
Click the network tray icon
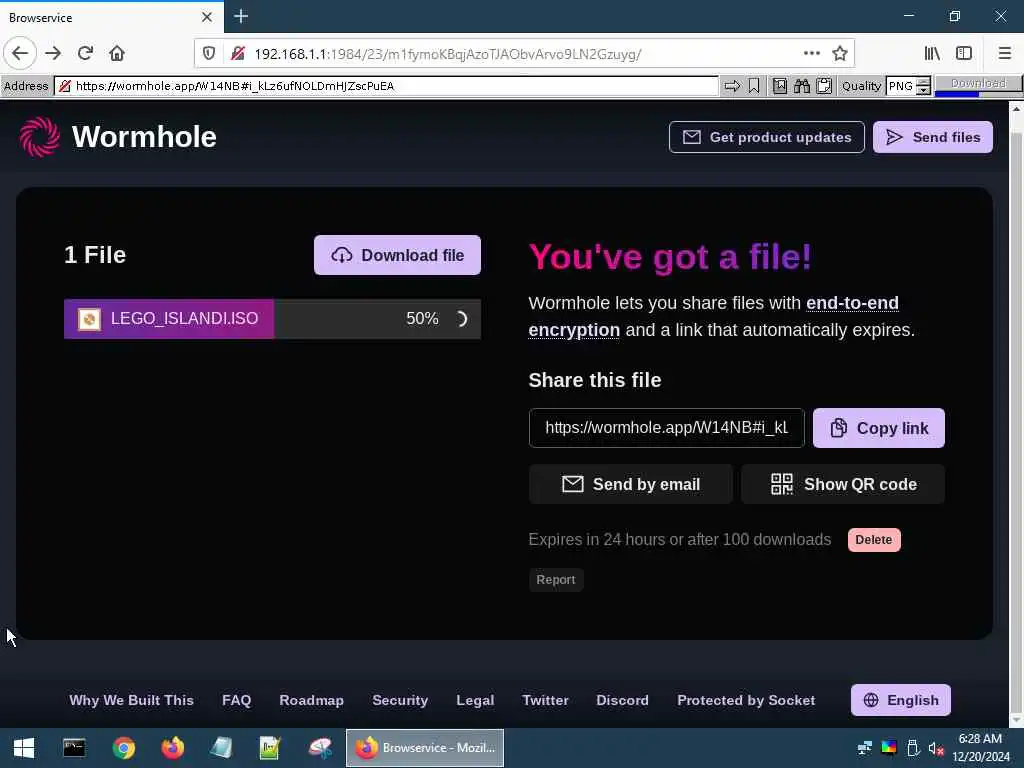click(x=865, y=748)
